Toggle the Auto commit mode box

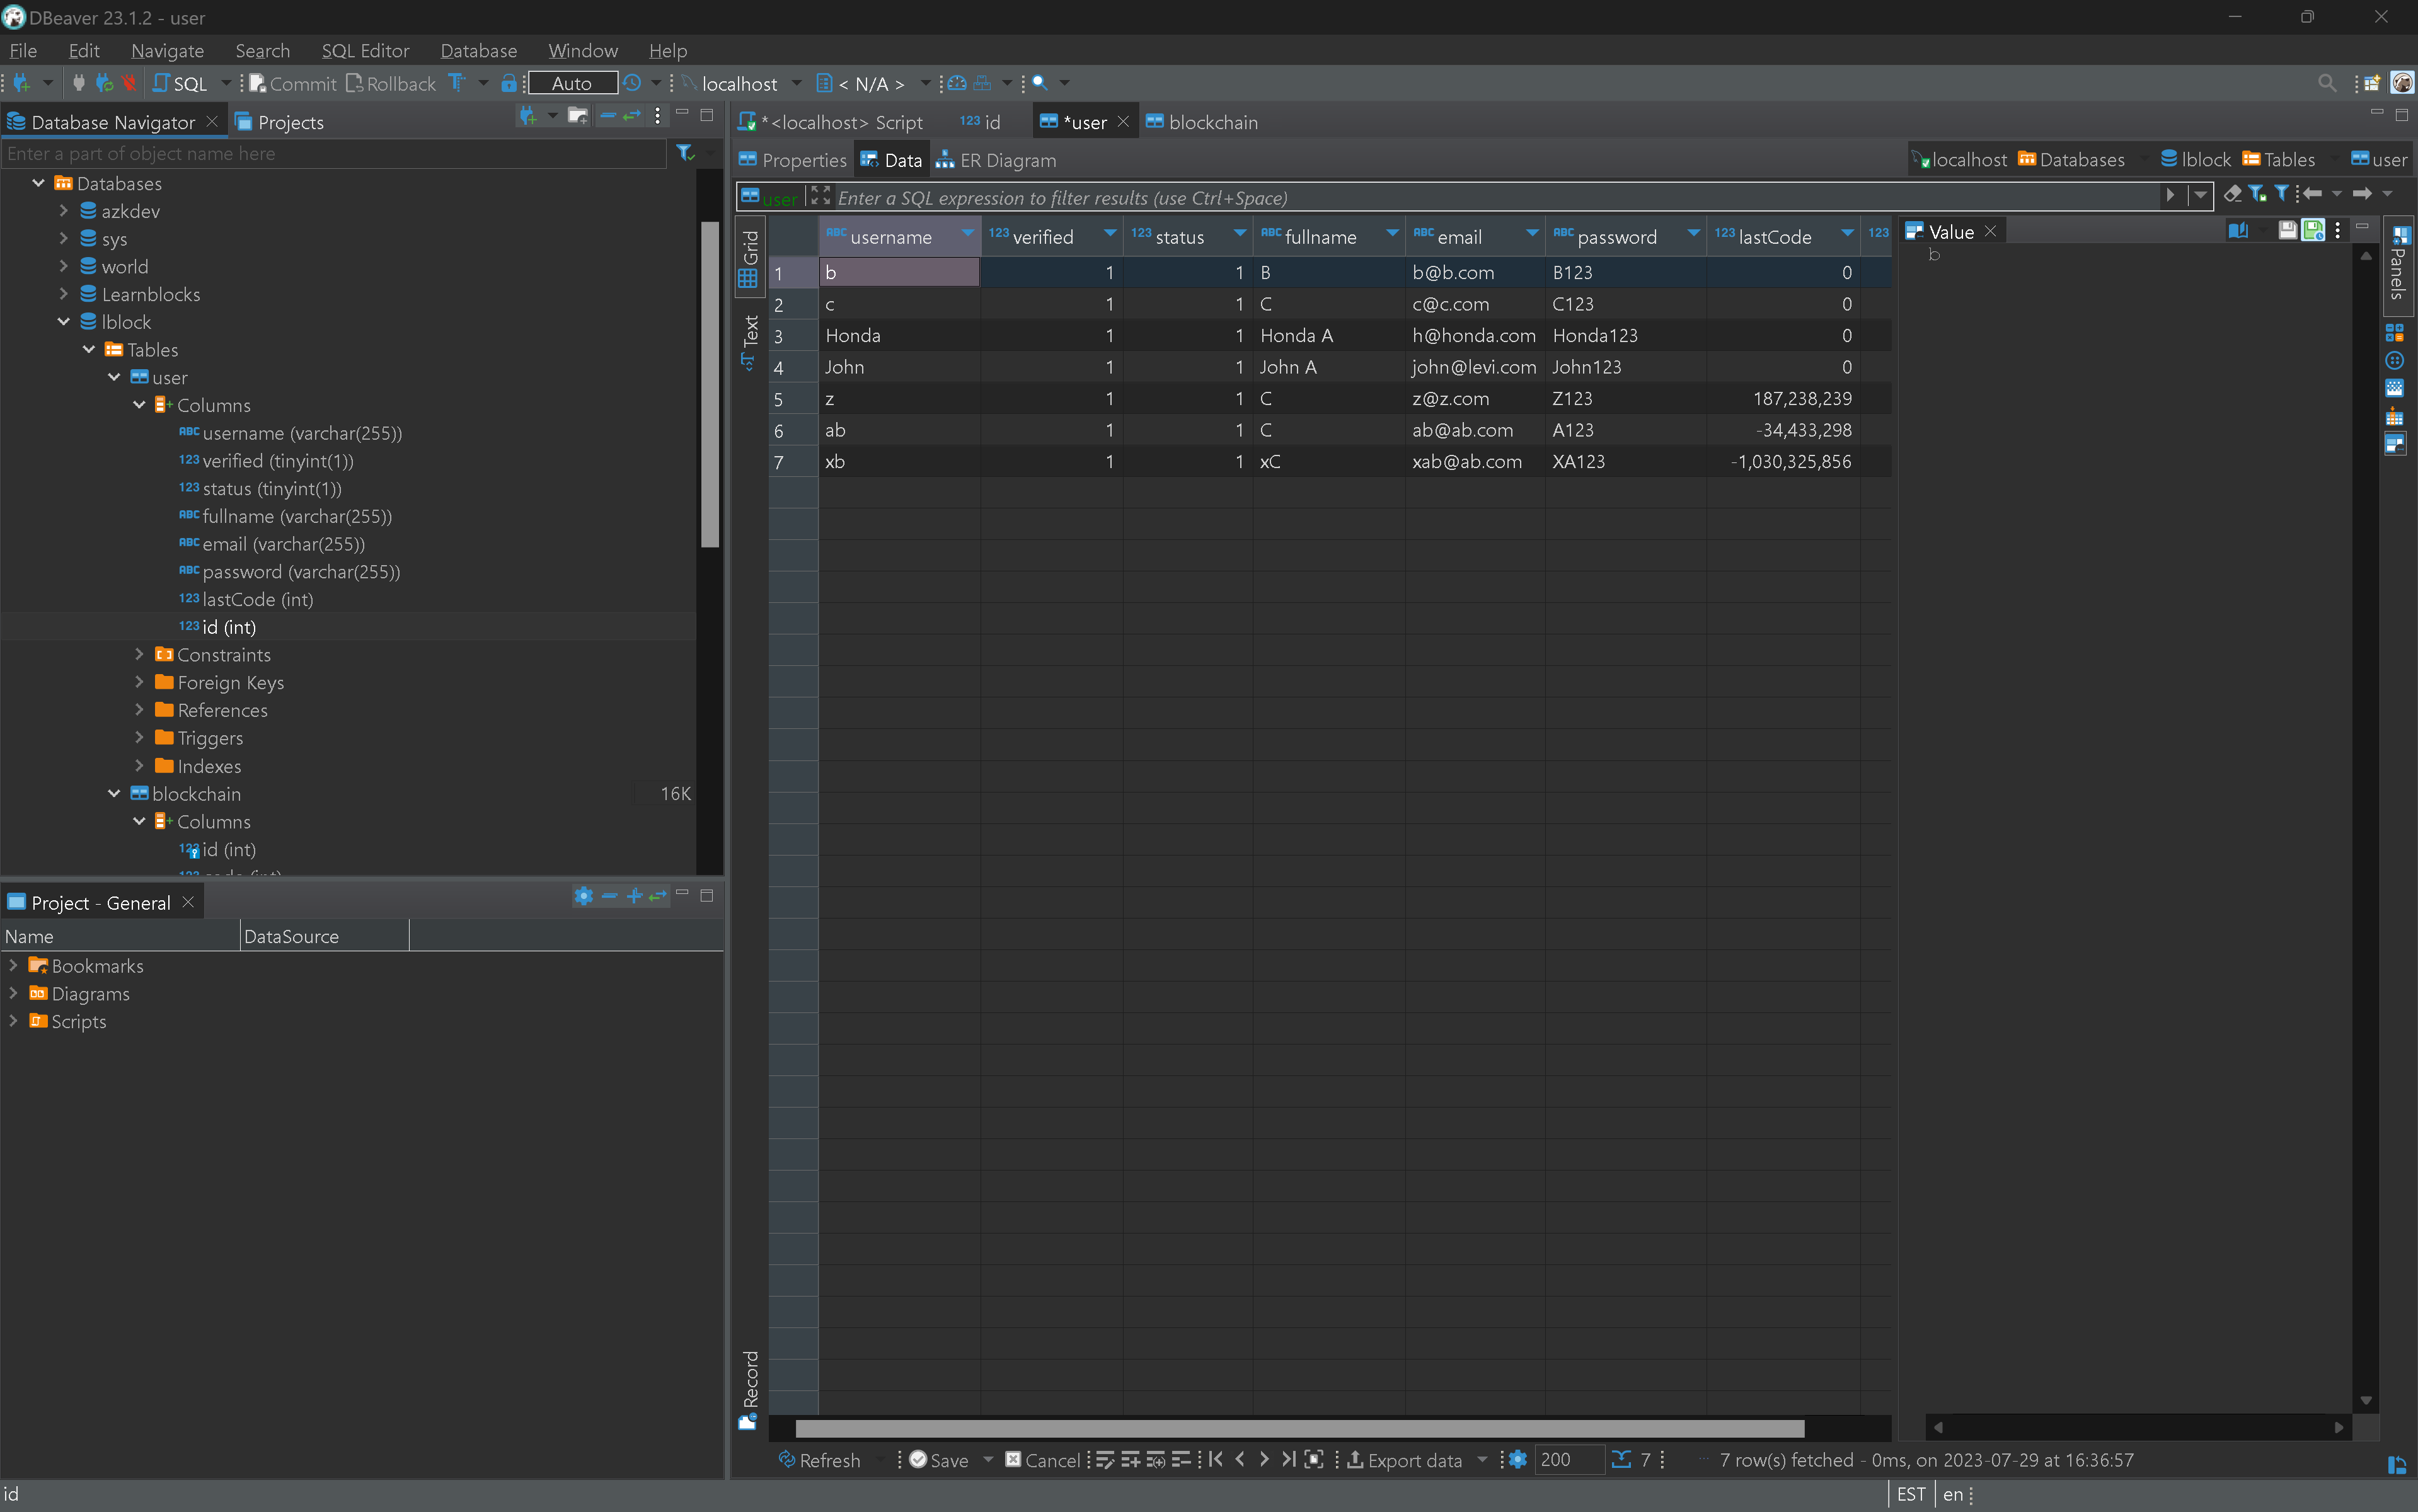tap(572, 83)
